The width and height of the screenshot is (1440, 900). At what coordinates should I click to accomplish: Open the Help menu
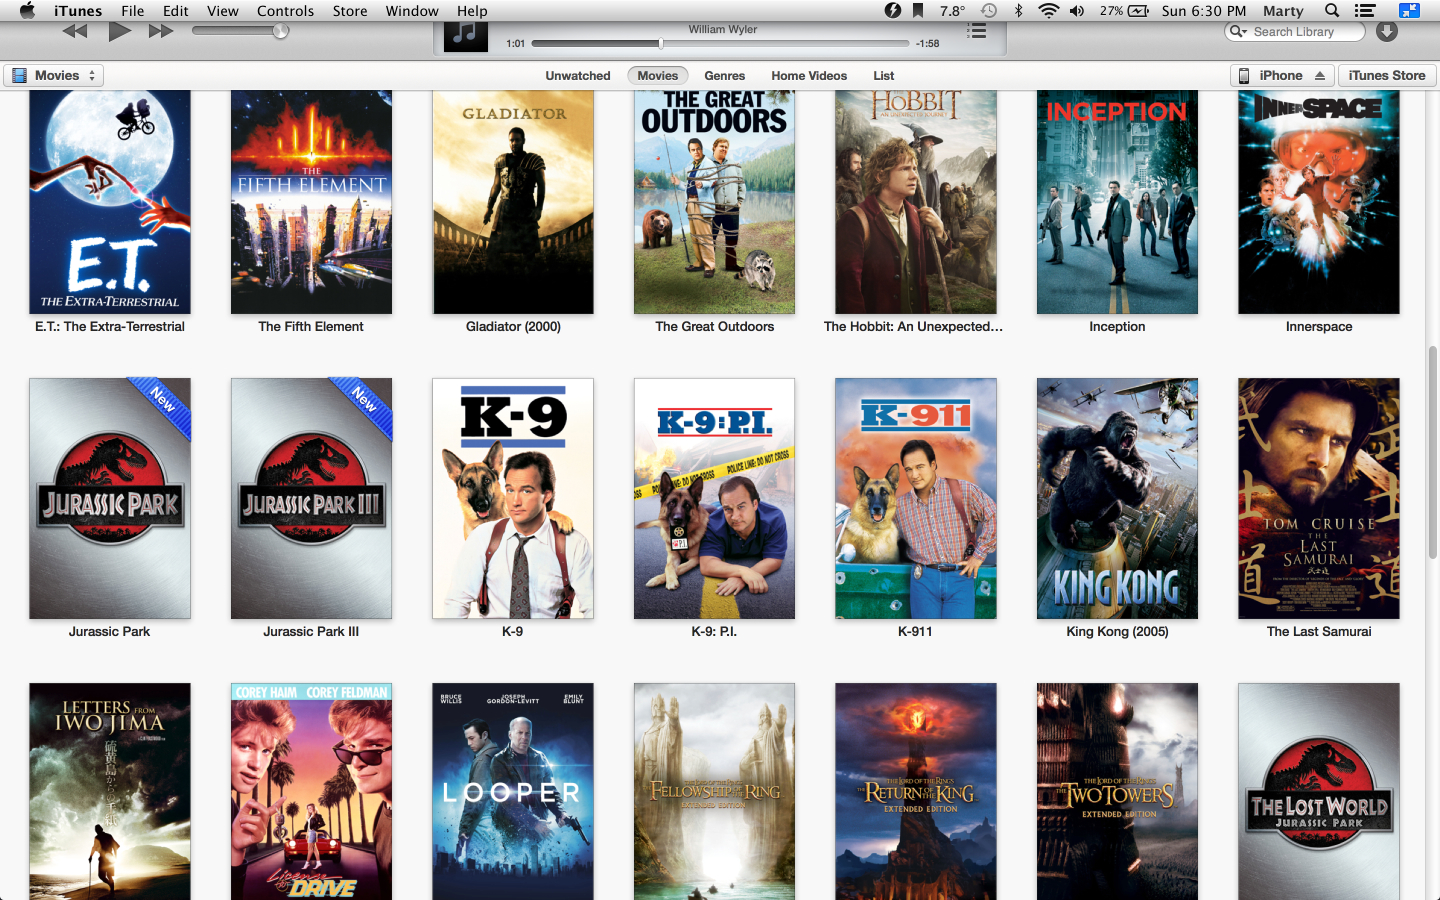(x=472, y=11)
